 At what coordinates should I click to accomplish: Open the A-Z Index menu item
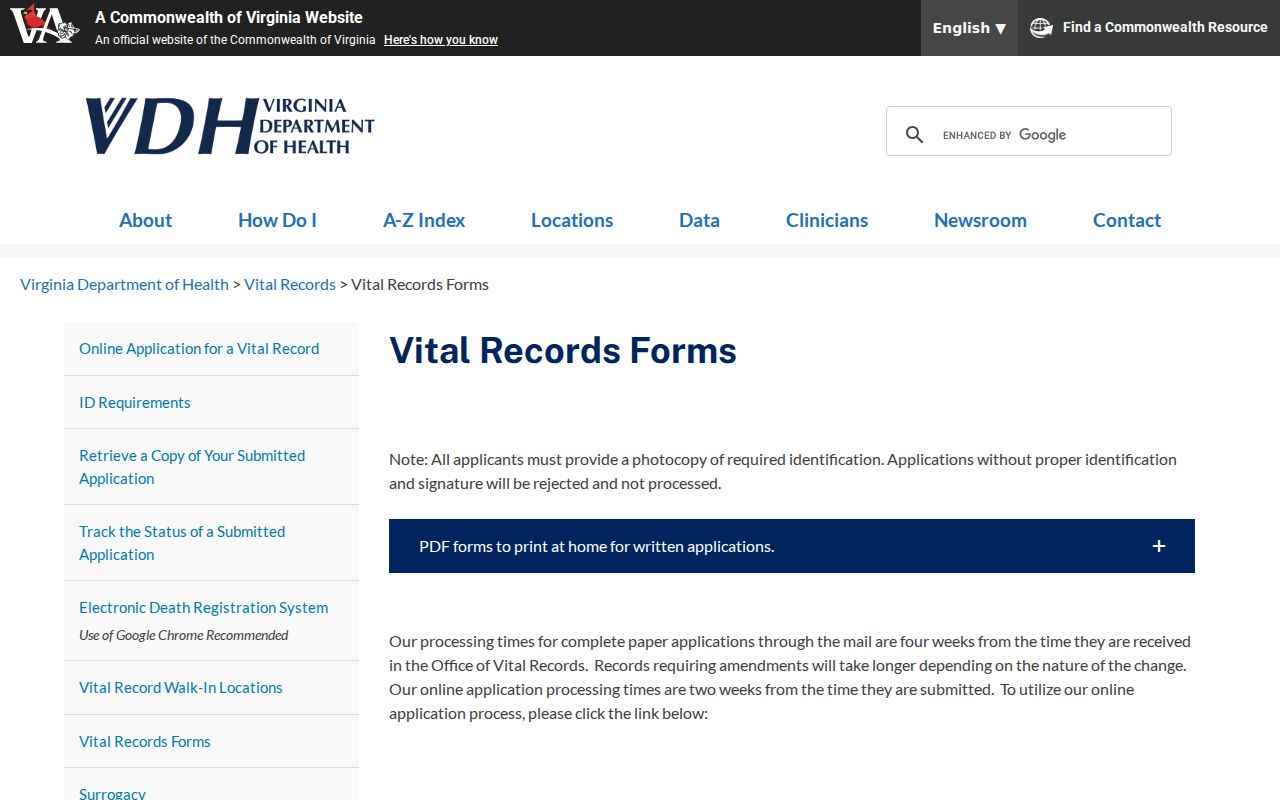[424, 220]
